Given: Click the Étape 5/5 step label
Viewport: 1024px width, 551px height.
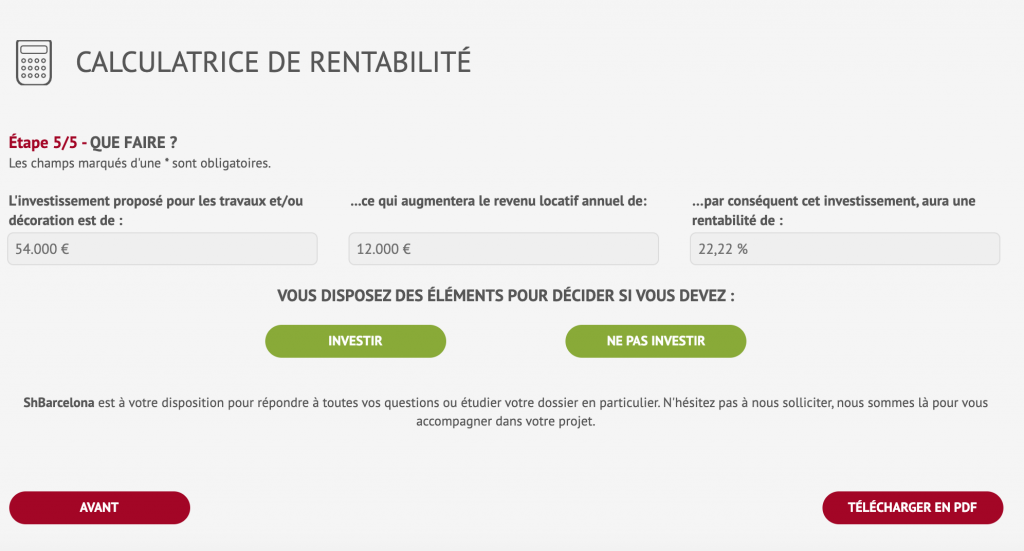Looking at the screenshot, I should (x=43, y=143).
